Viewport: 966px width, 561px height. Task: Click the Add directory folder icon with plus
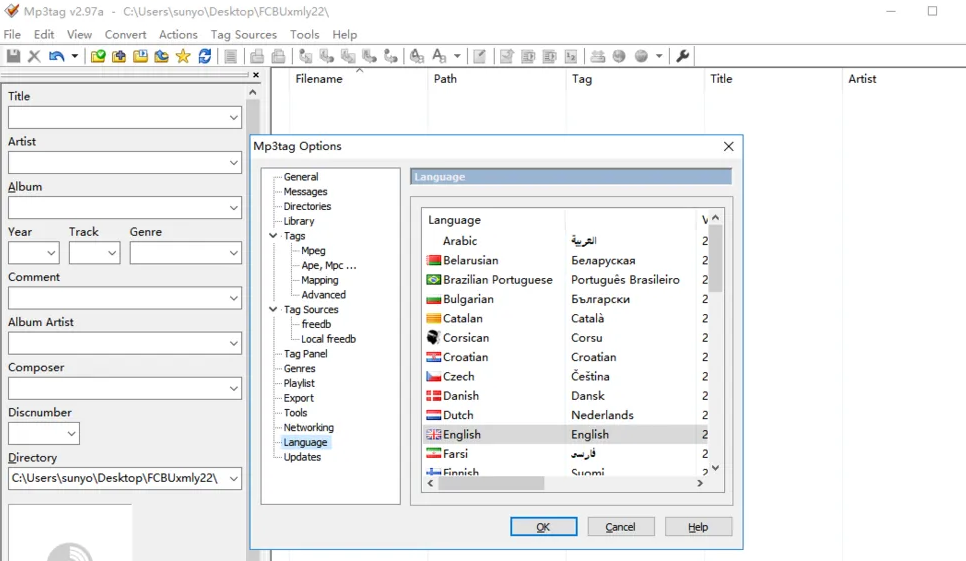pos(119,56)
